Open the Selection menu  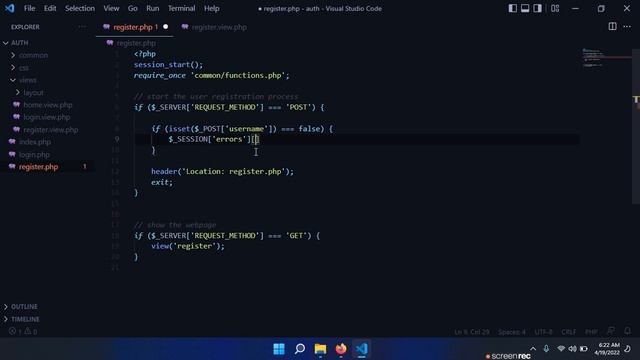pos(80,8)
